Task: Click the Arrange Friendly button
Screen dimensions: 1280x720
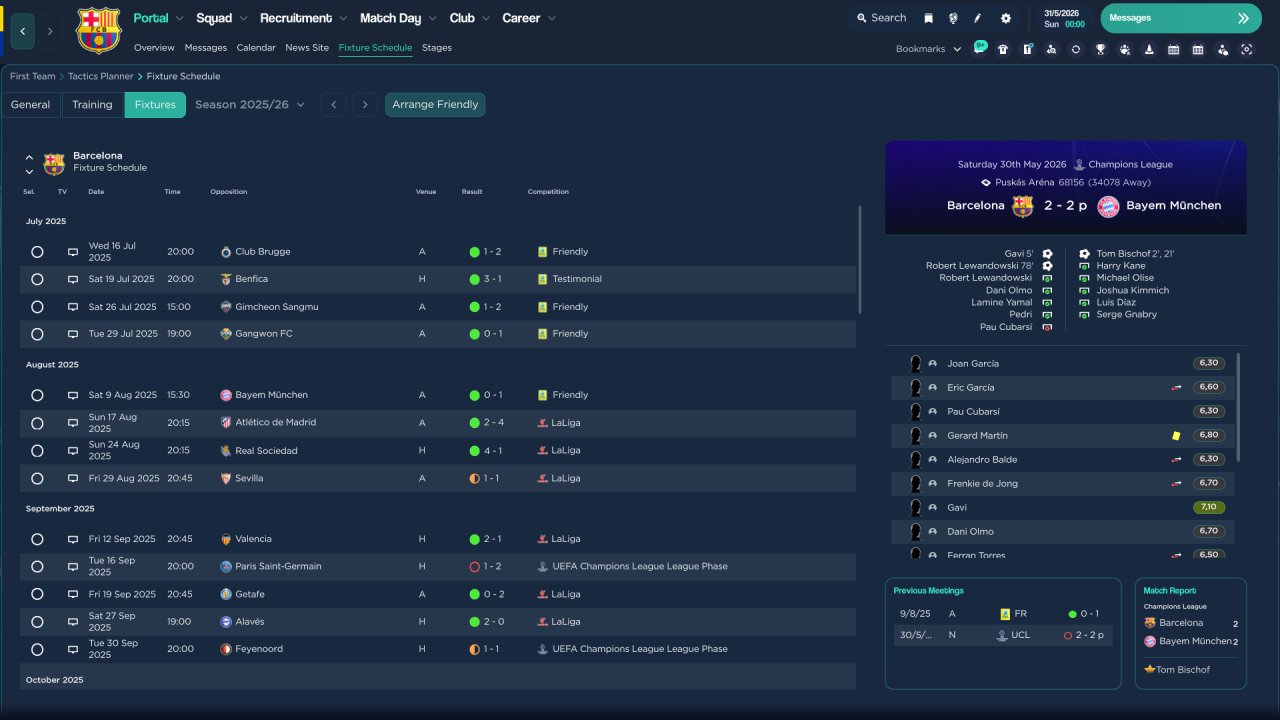Action: [435, 105]
